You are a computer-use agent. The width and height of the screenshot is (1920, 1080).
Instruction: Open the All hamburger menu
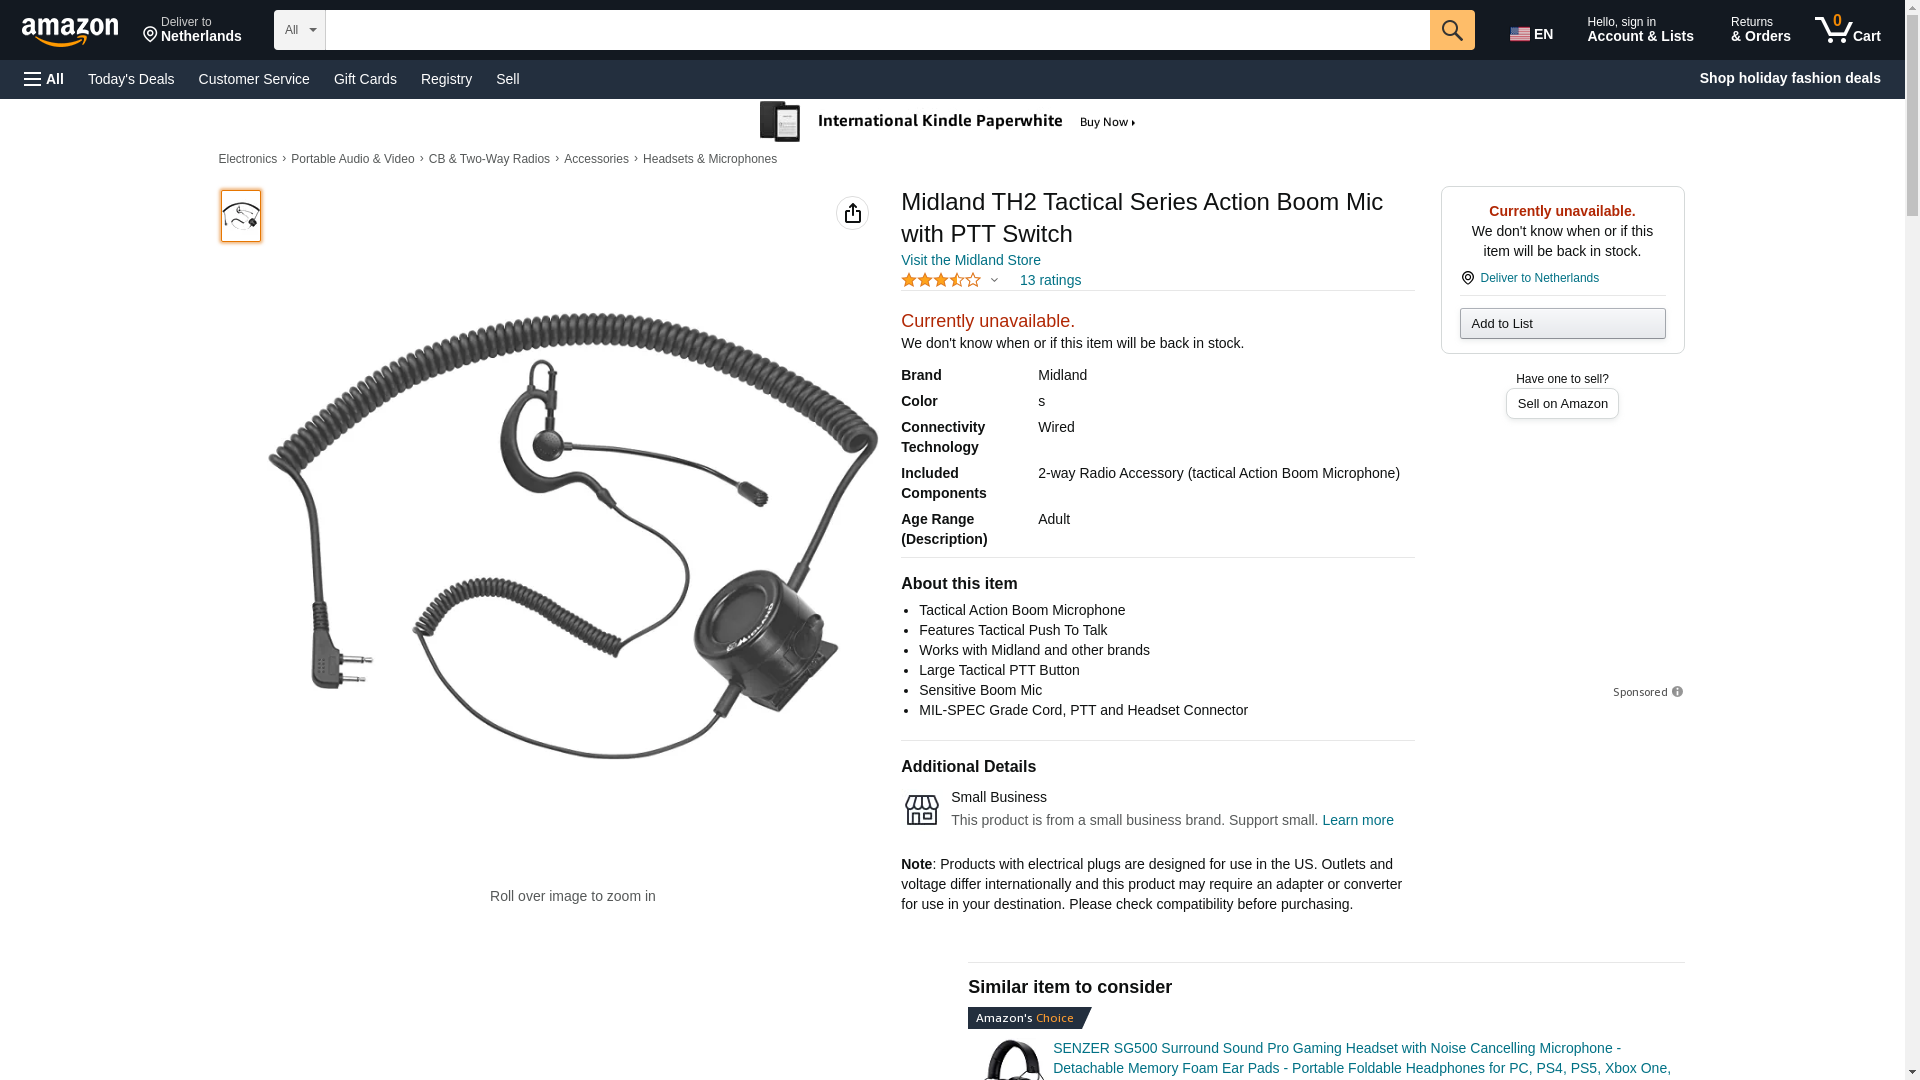(44, 79)
